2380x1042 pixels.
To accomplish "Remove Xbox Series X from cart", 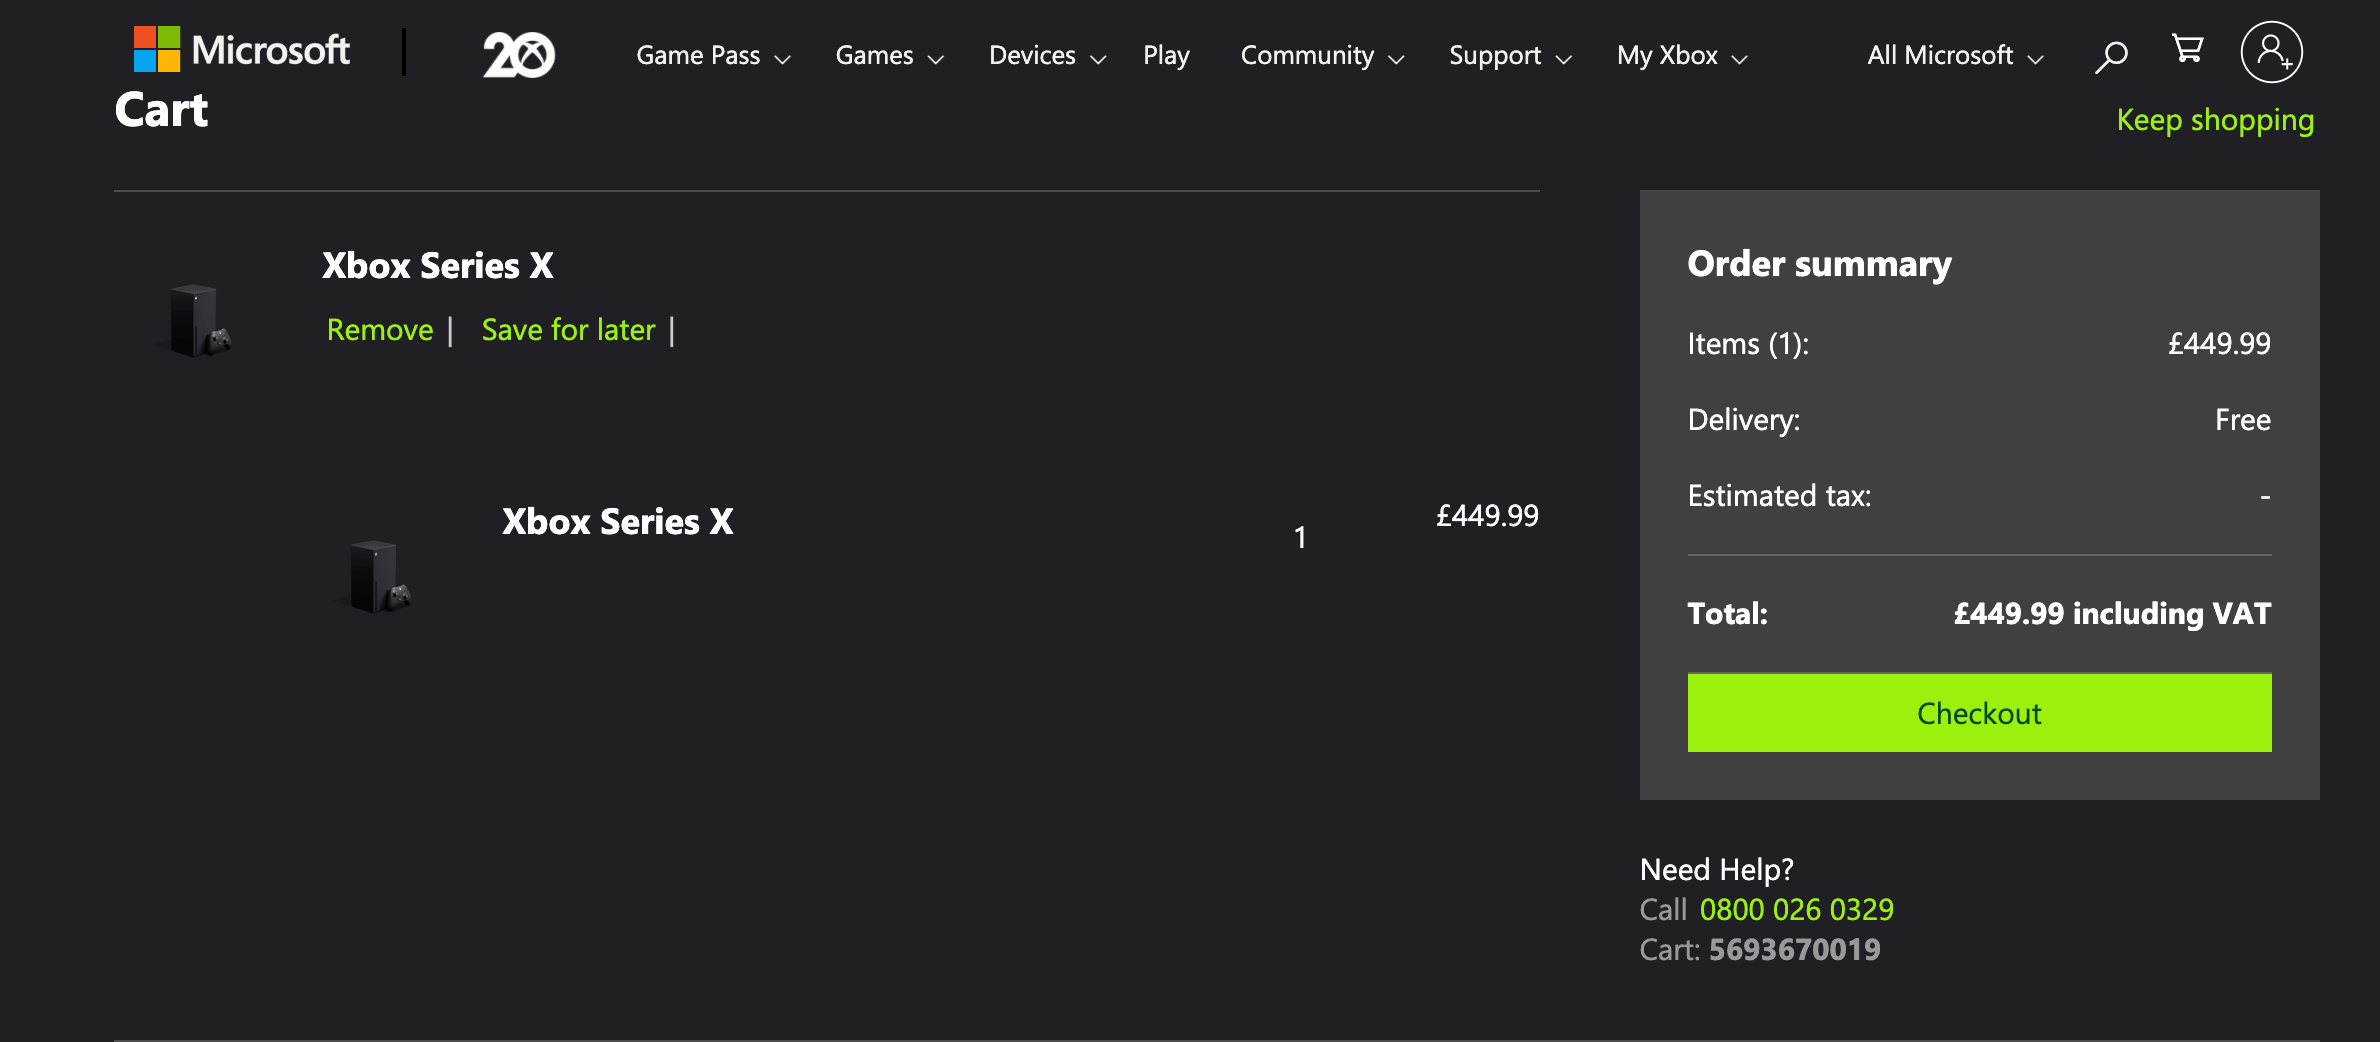I will 380,330.
